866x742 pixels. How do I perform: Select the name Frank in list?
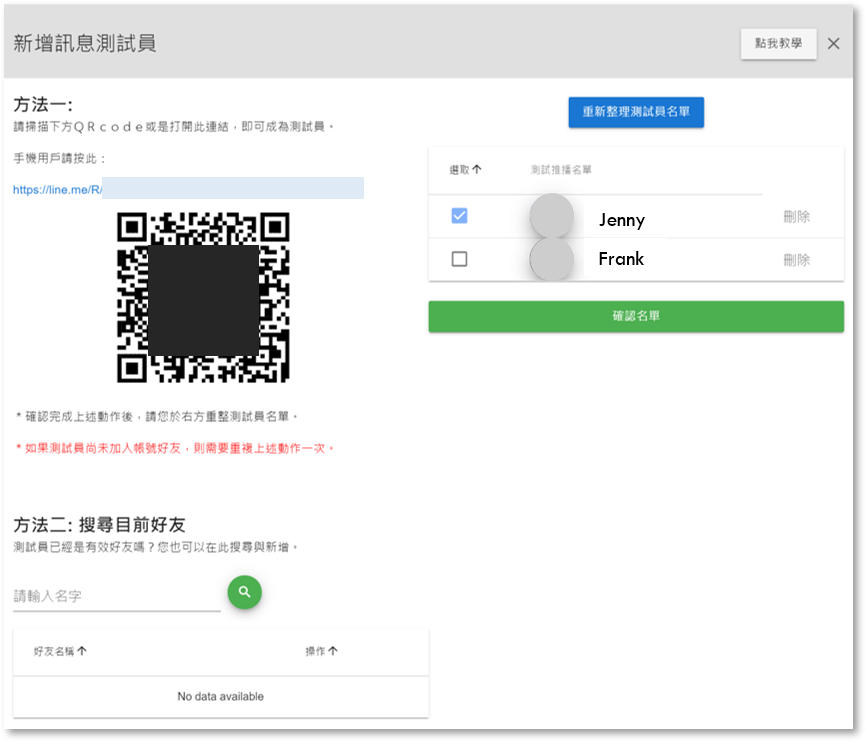coord(621,259)
